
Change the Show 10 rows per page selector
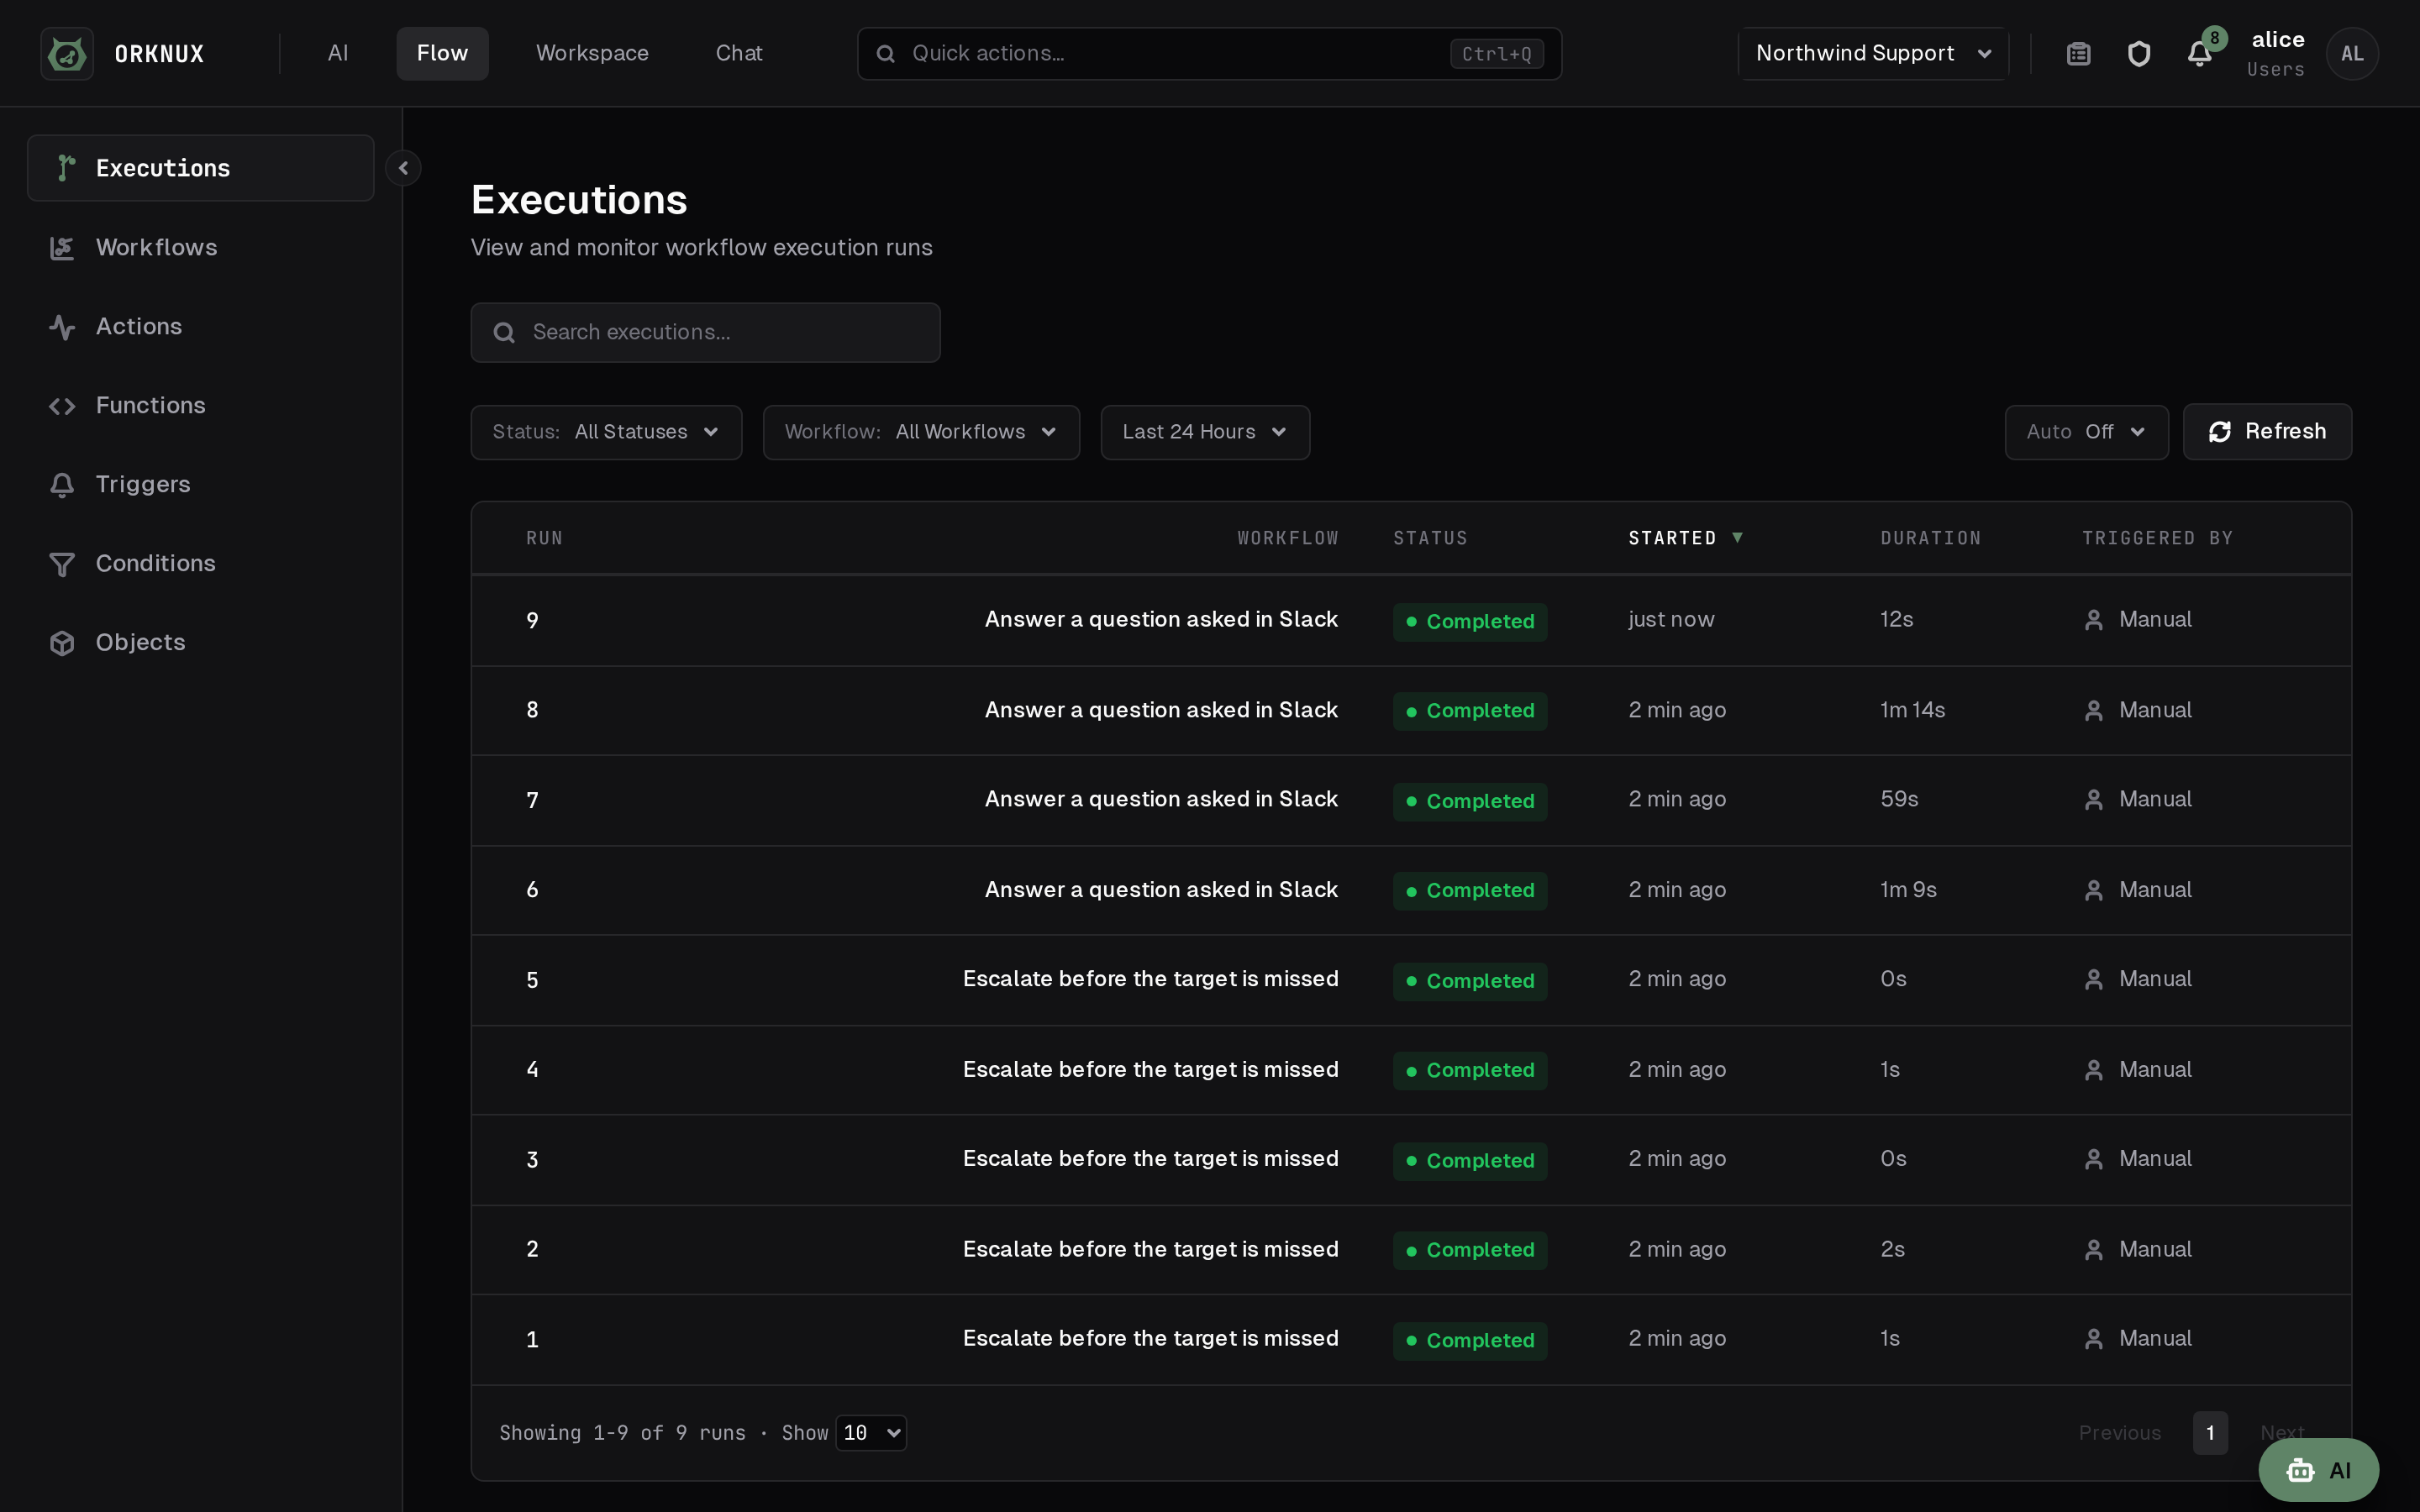point(871,1433)
